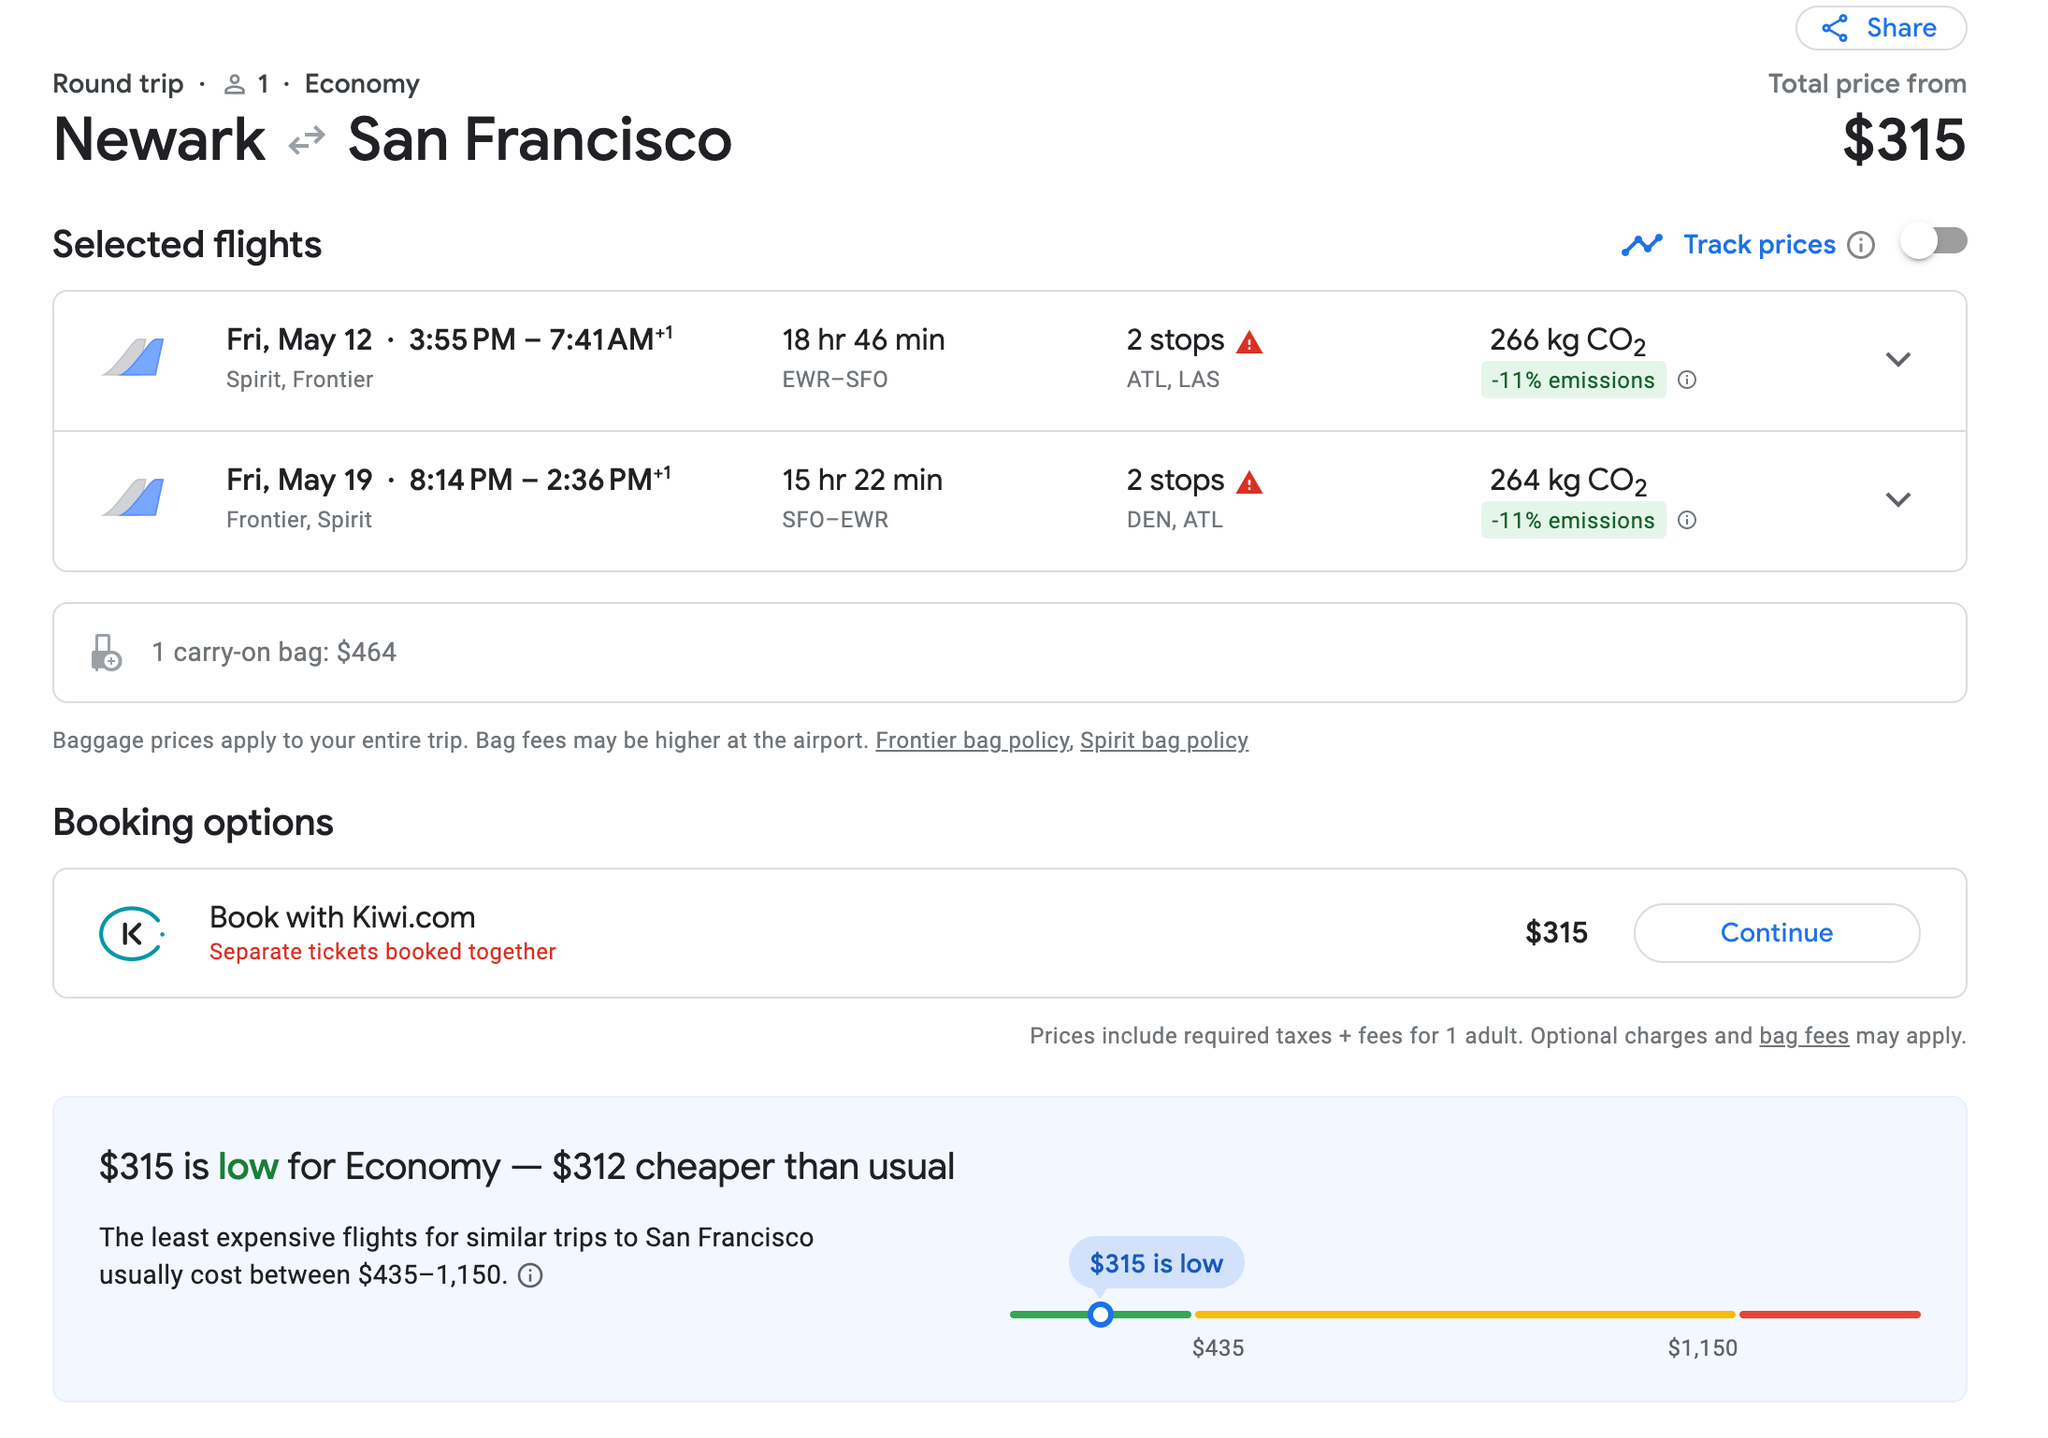Click the Track prices graph icon
The height and width of the screenshot is (1438, 2048).
[1642, 244]
